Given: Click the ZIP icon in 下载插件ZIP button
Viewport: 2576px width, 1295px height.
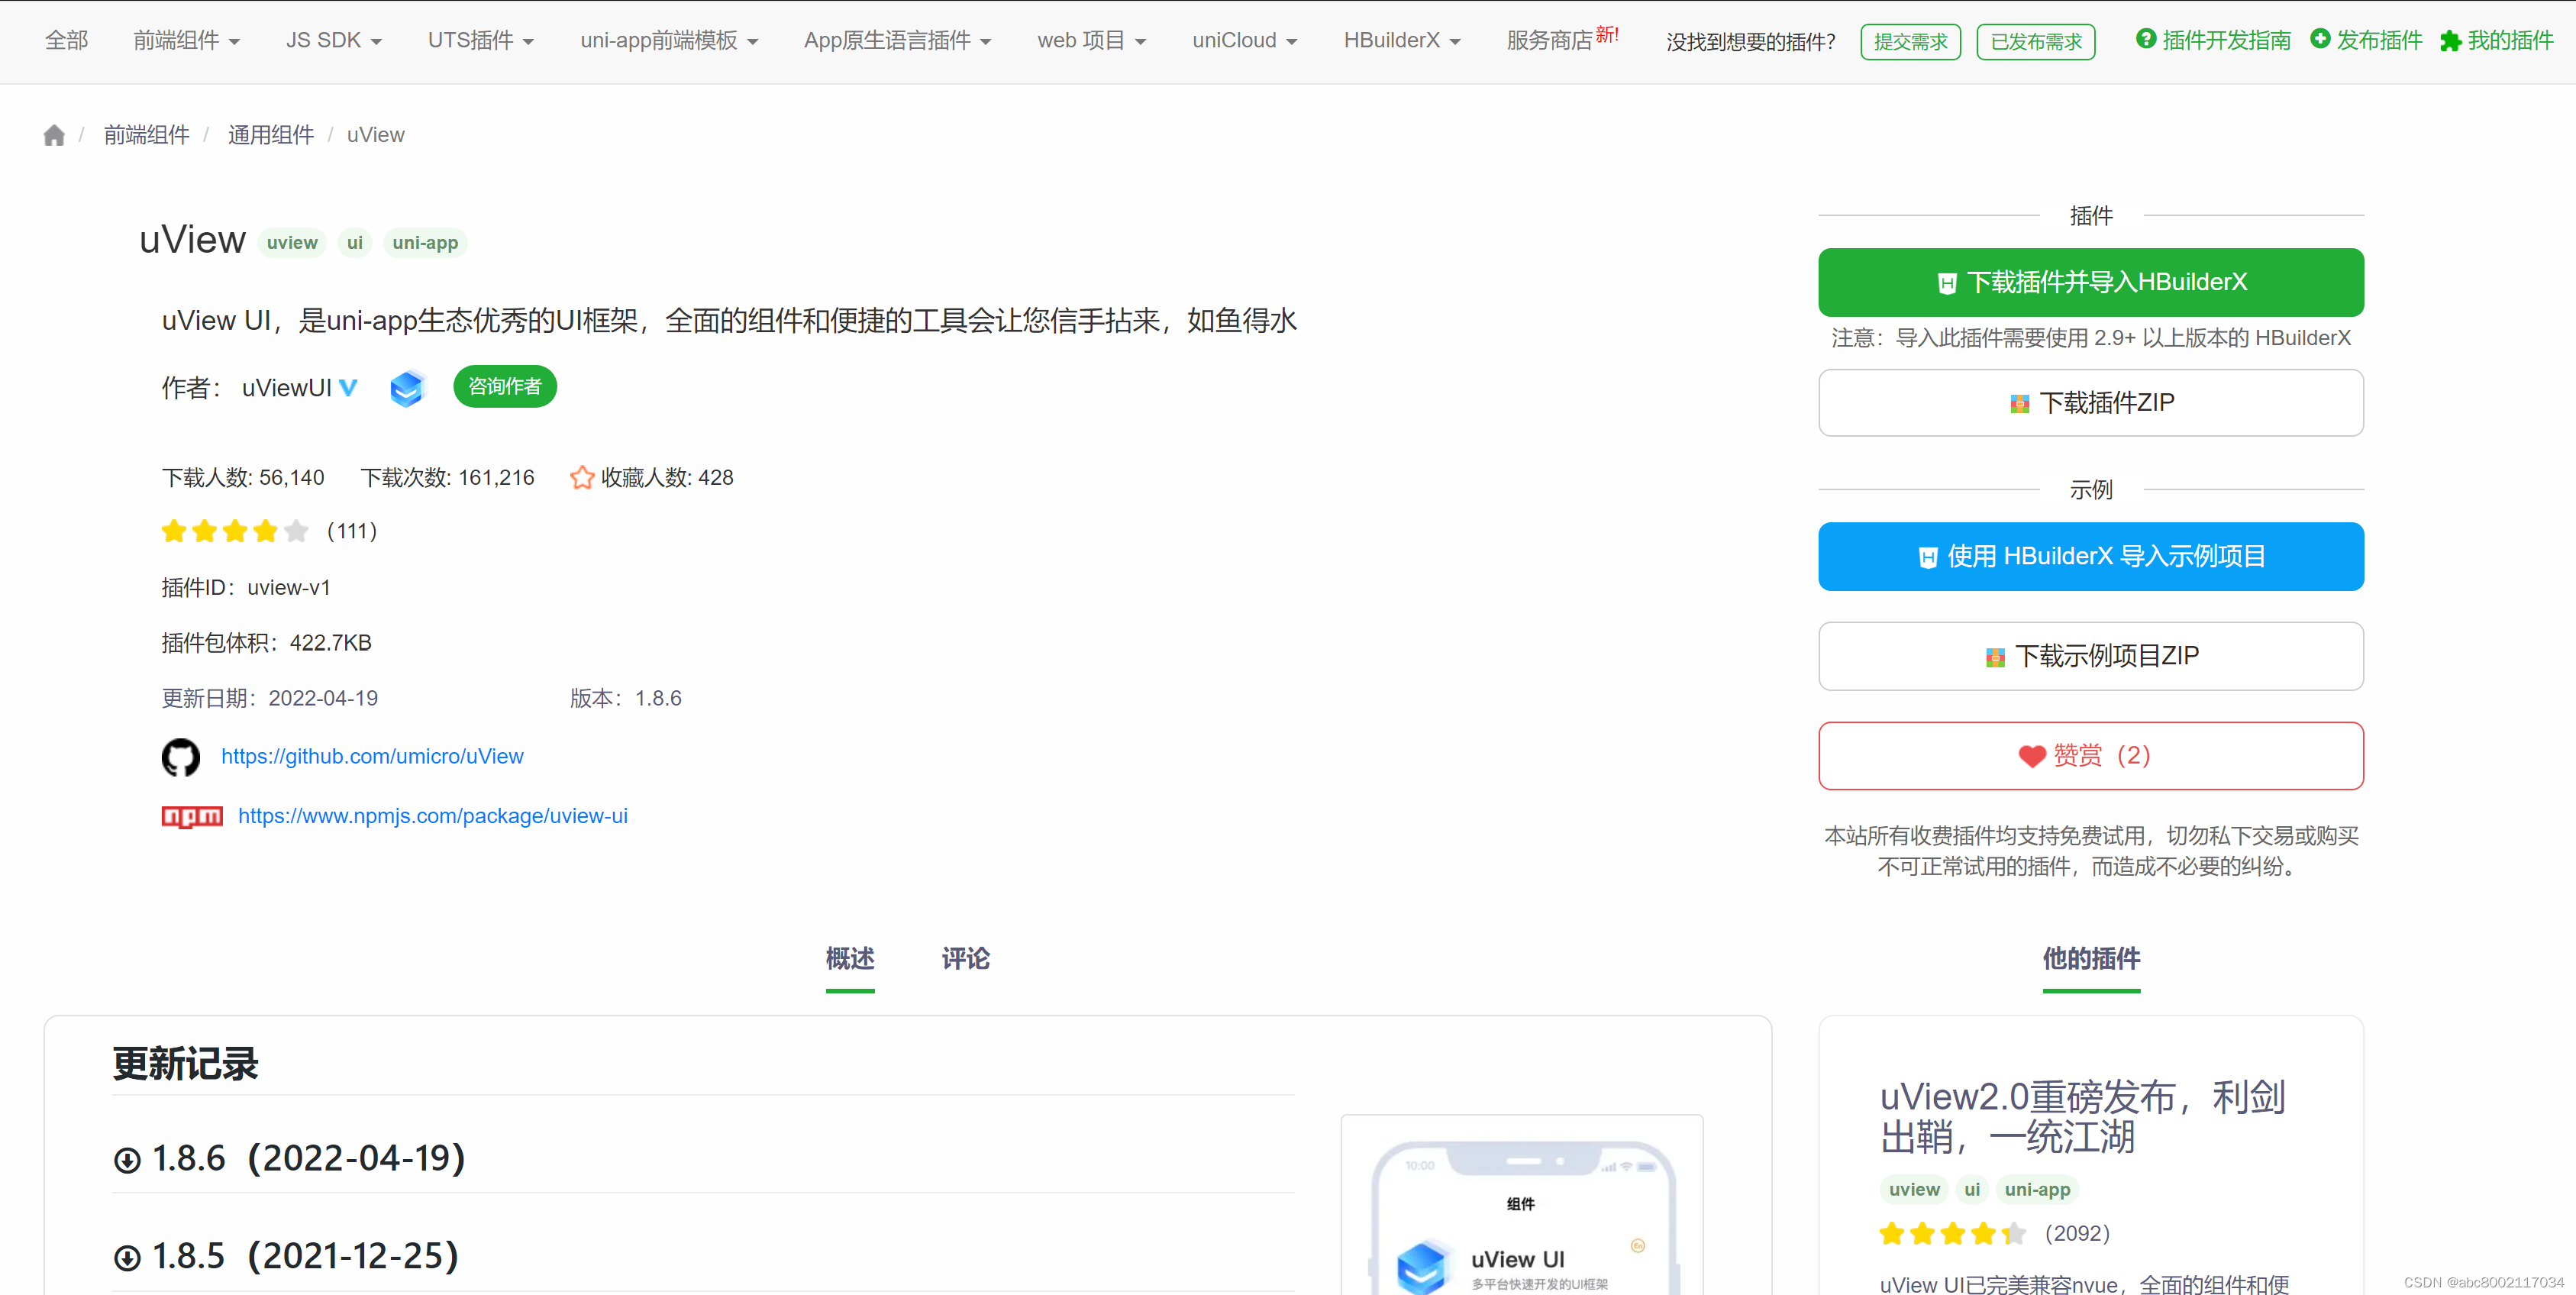Looking at the screenshot, I should click(x=2020, y=403).
